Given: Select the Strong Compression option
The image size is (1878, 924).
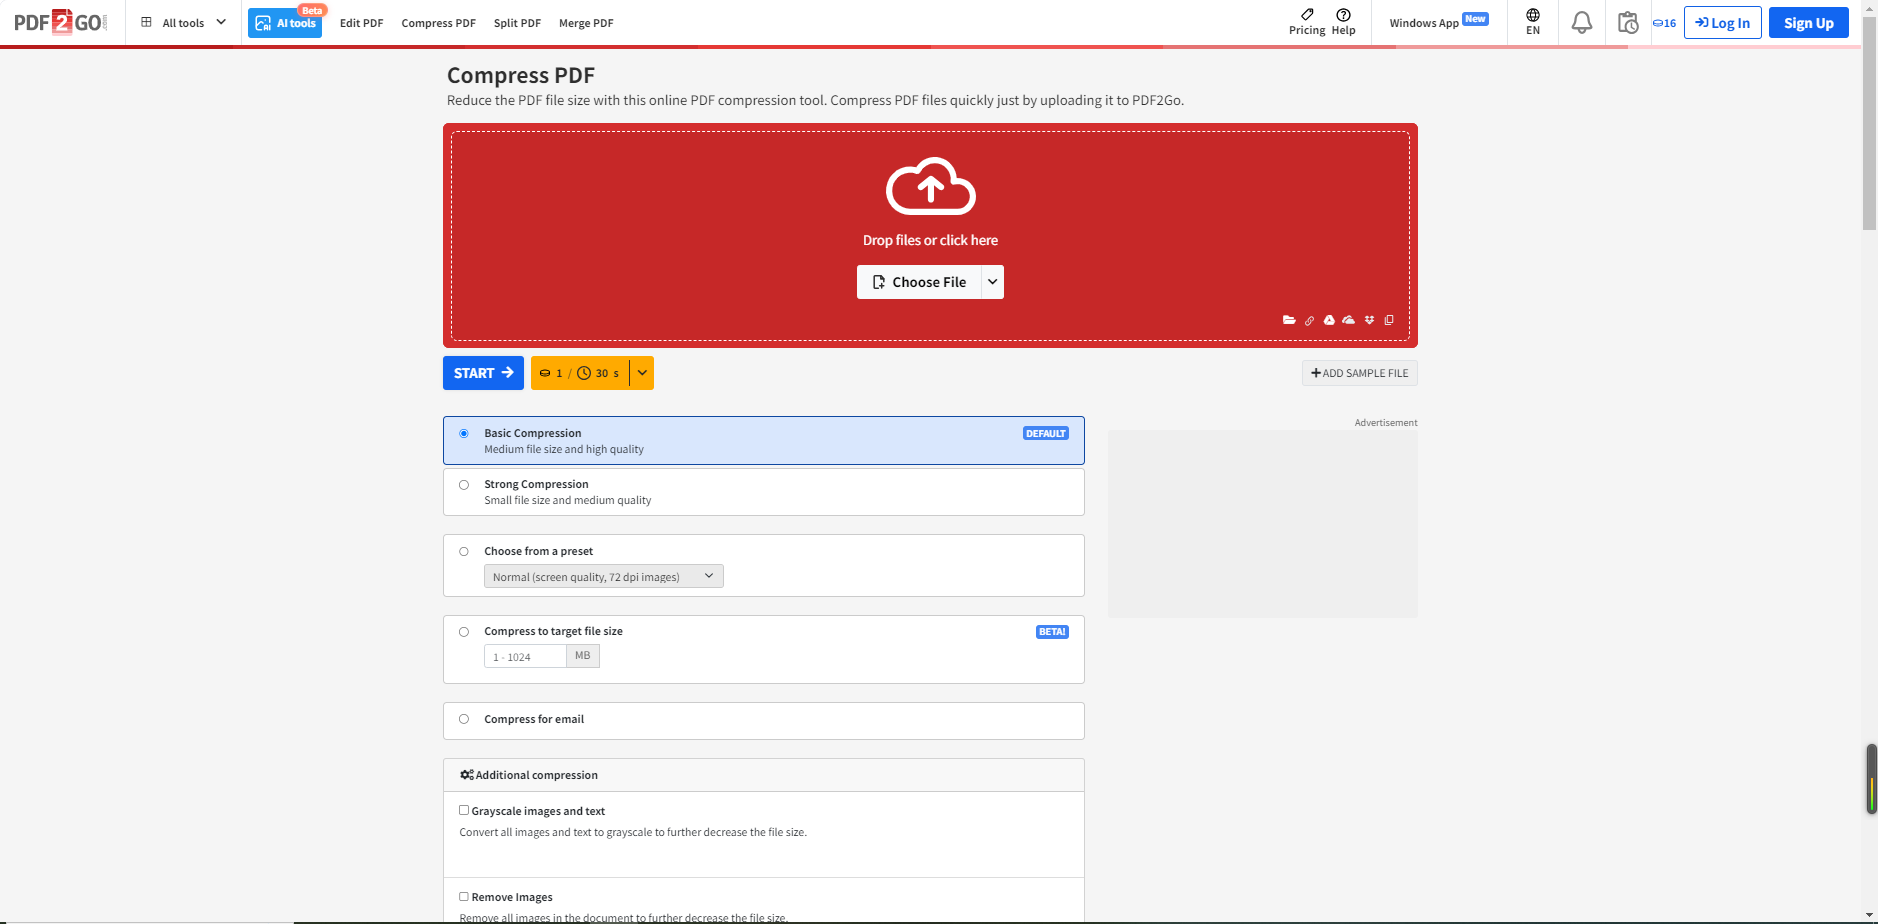Looking at the screenshot, I should point(464,485).
